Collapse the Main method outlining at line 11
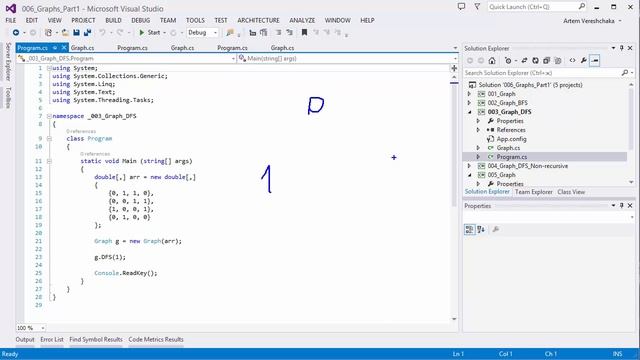Image resolution: width=640 pixels, height=360 pixels. (x=49, y=161)
